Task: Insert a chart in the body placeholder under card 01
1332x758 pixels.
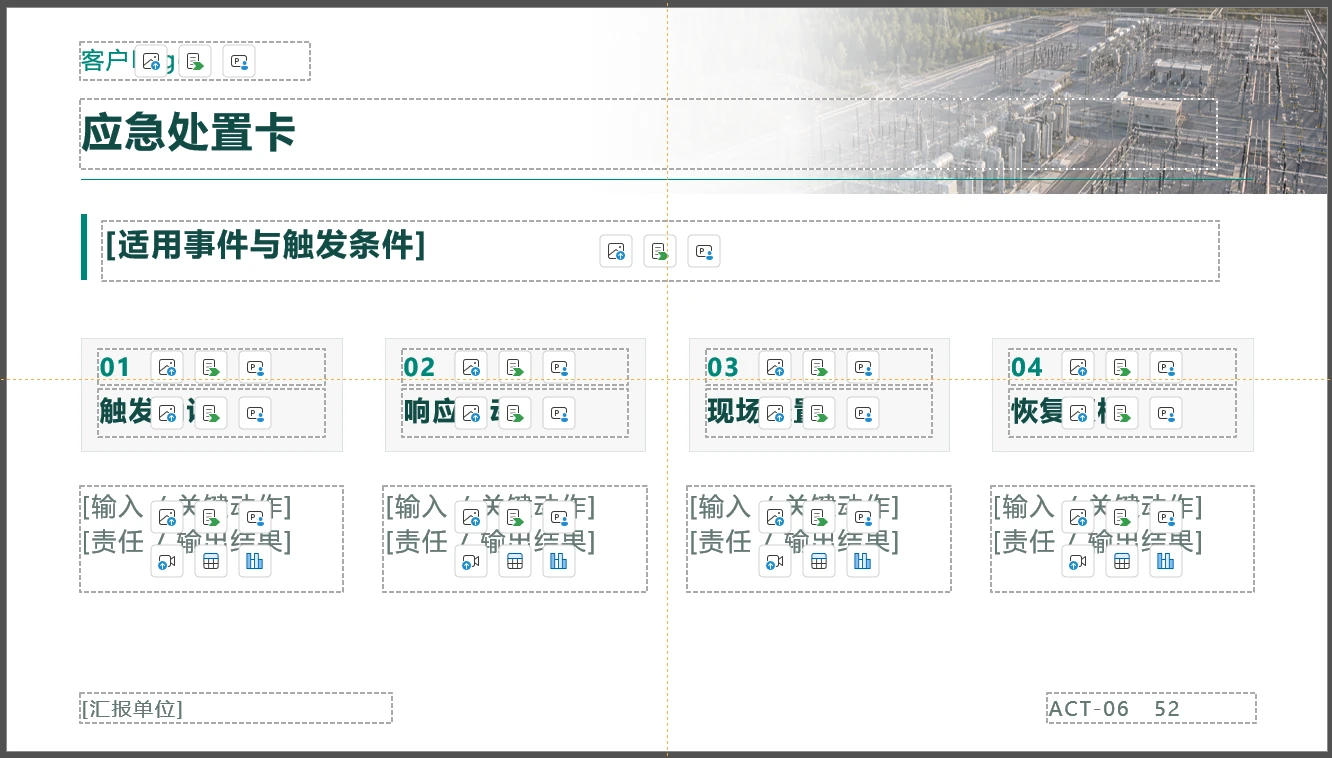Action: tap(255, 561)
